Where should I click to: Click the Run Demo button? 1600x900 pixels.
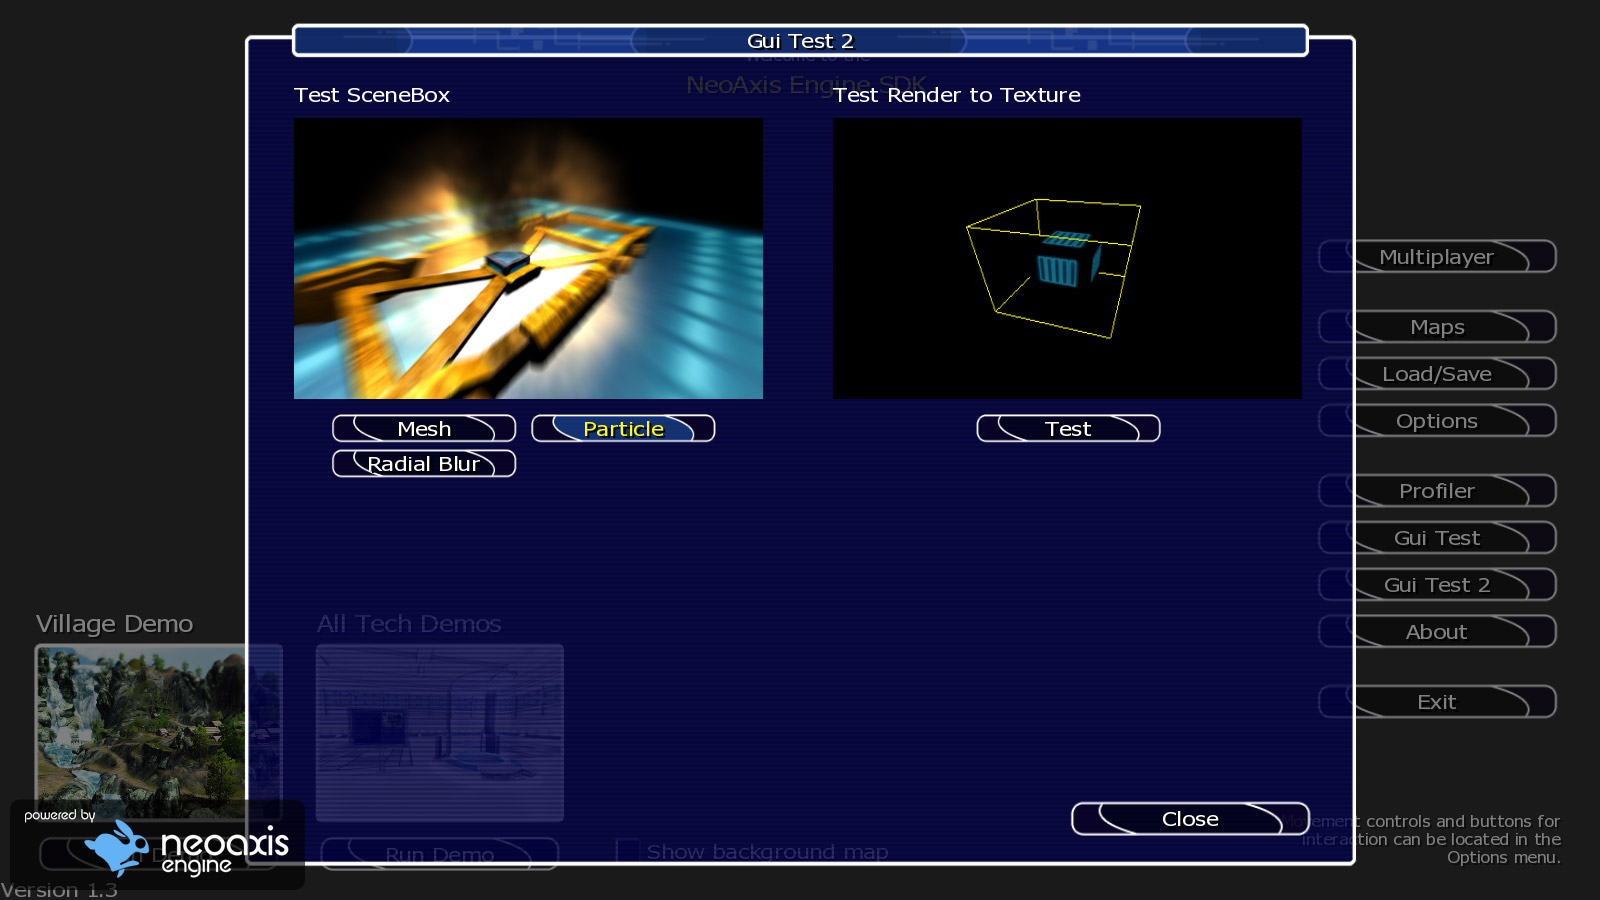(x=439, y=855)
